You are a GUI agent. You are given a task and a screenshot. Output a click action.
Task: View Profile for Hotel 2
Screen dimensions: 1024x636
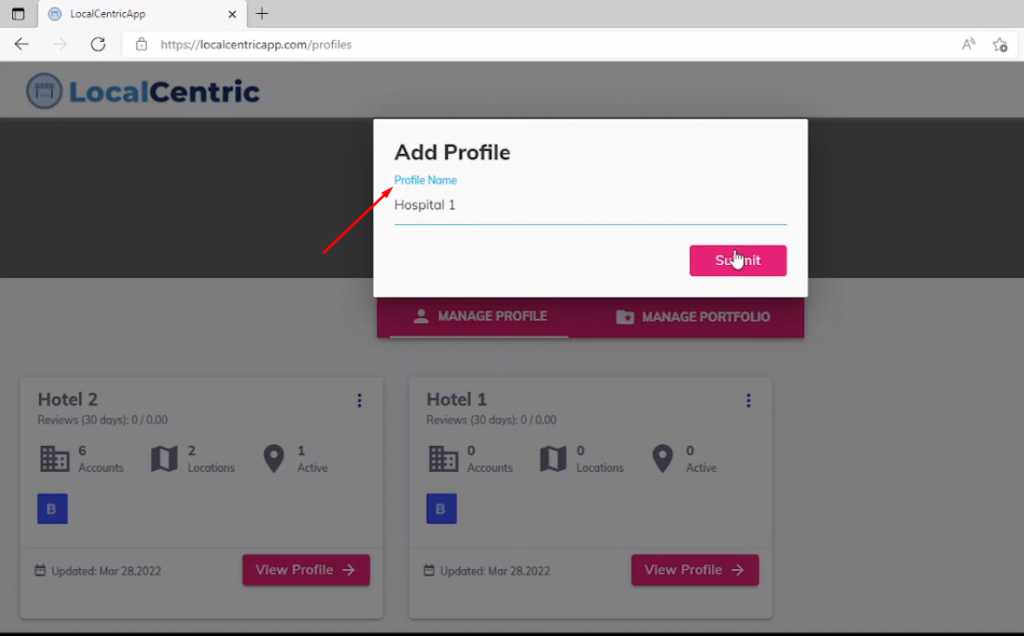coord(306,570)
